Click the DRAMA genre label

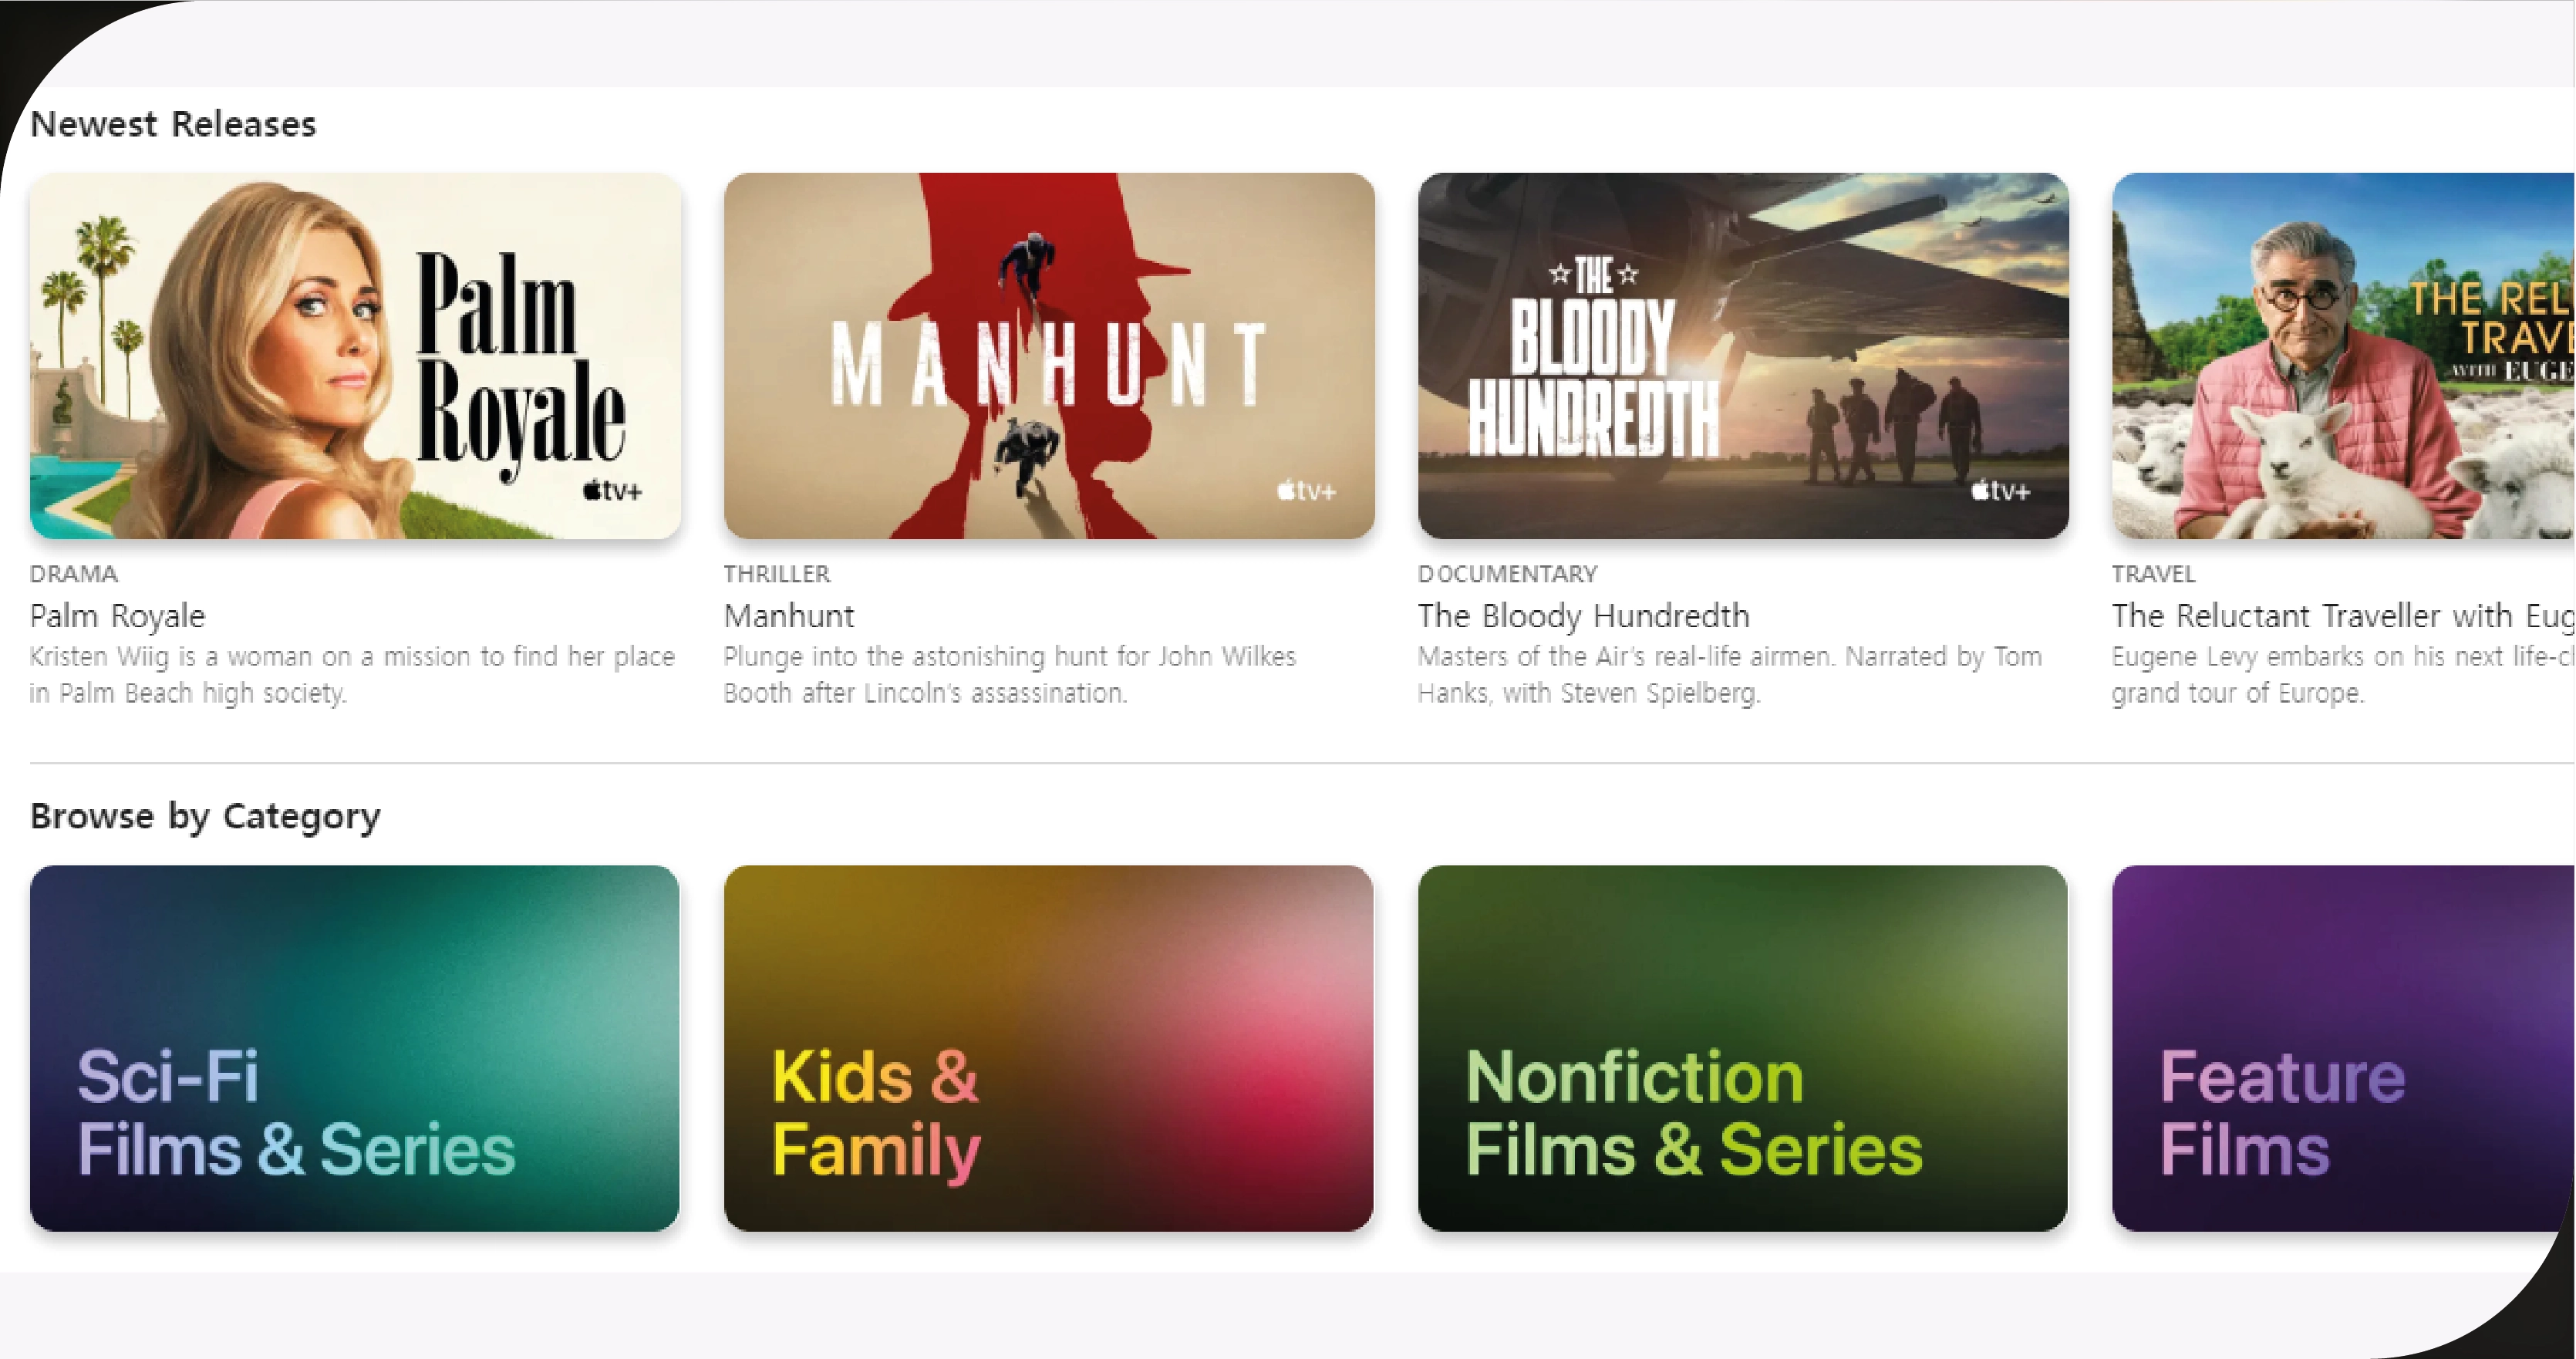[x=74, y=574]
